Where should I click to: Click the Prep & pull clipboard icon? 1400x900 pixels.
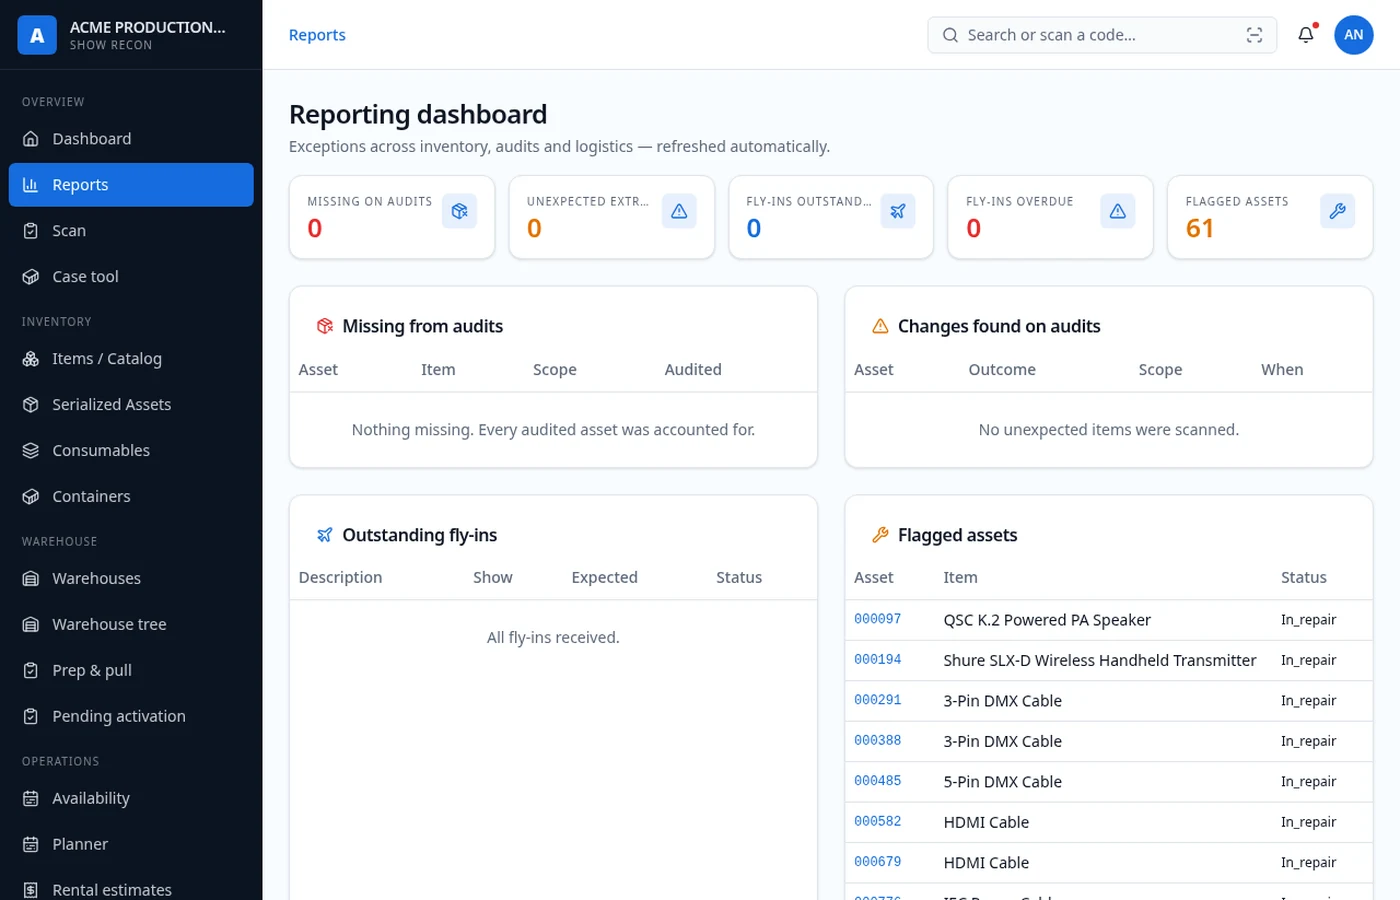31,671
